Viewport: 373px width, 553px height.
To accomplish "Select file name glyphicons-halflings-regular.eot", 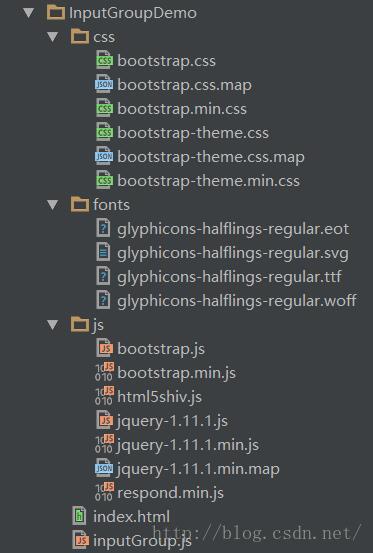I will [233, 230].
